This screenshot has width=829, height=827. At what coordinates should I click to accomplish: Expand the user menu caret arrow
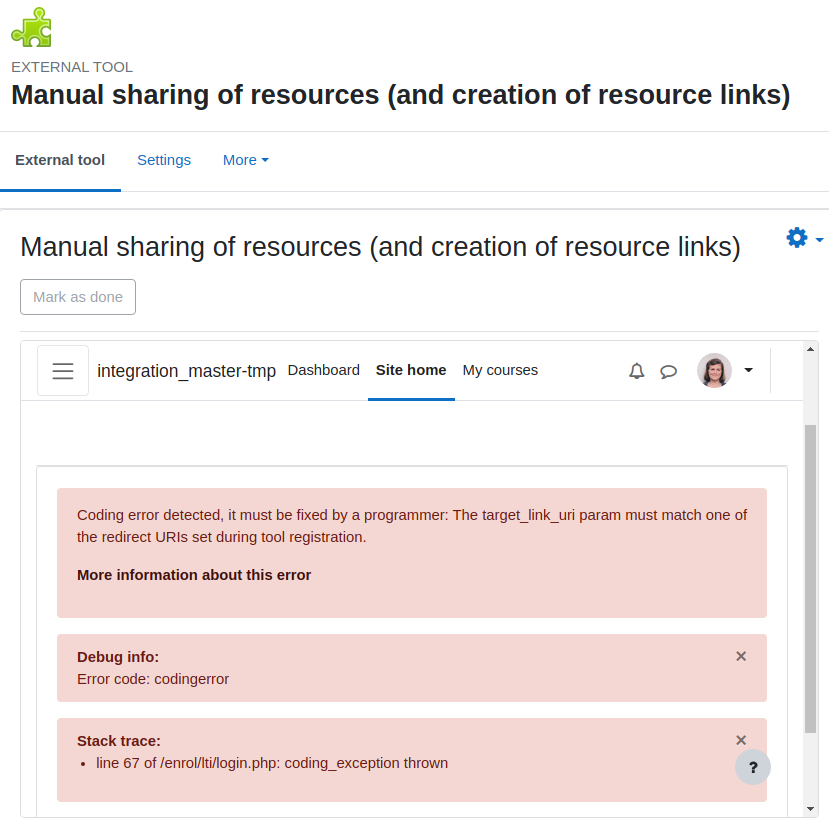tap(748, 370)
